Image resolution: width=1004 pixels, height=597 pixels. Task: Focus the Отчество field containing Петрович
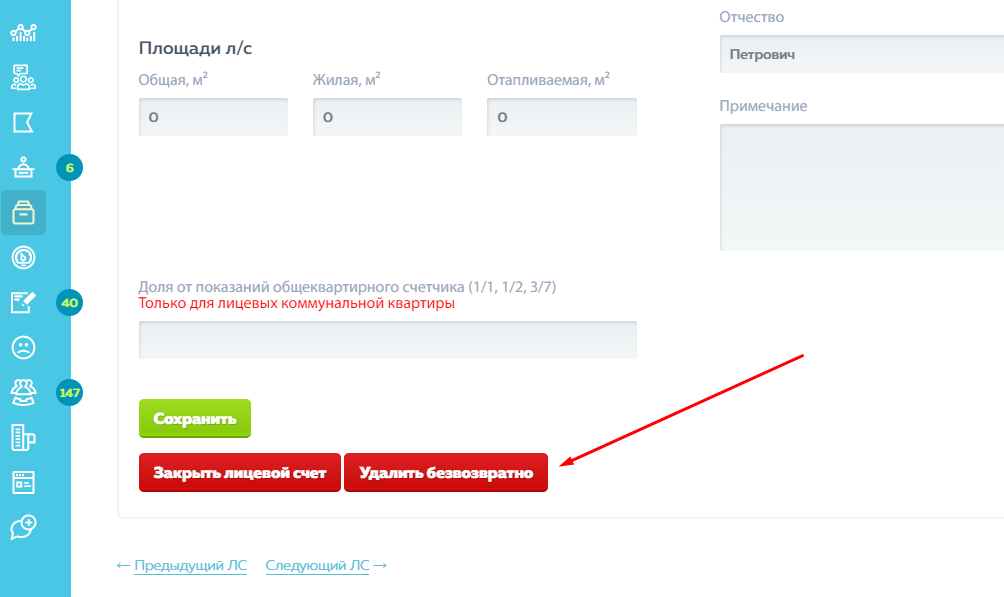(x=862, y=54)
